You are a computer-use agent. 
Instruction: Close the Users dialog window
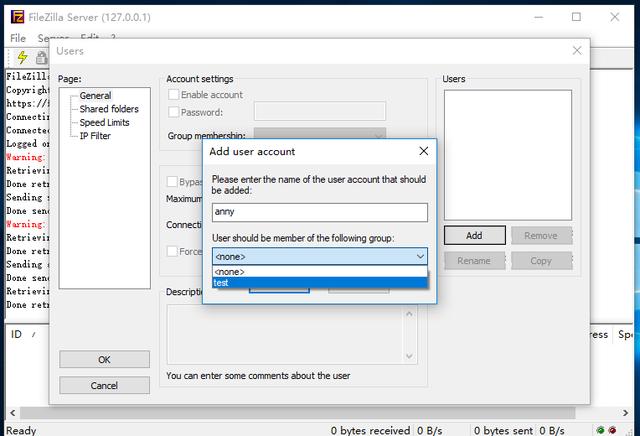tap(577, 51)
